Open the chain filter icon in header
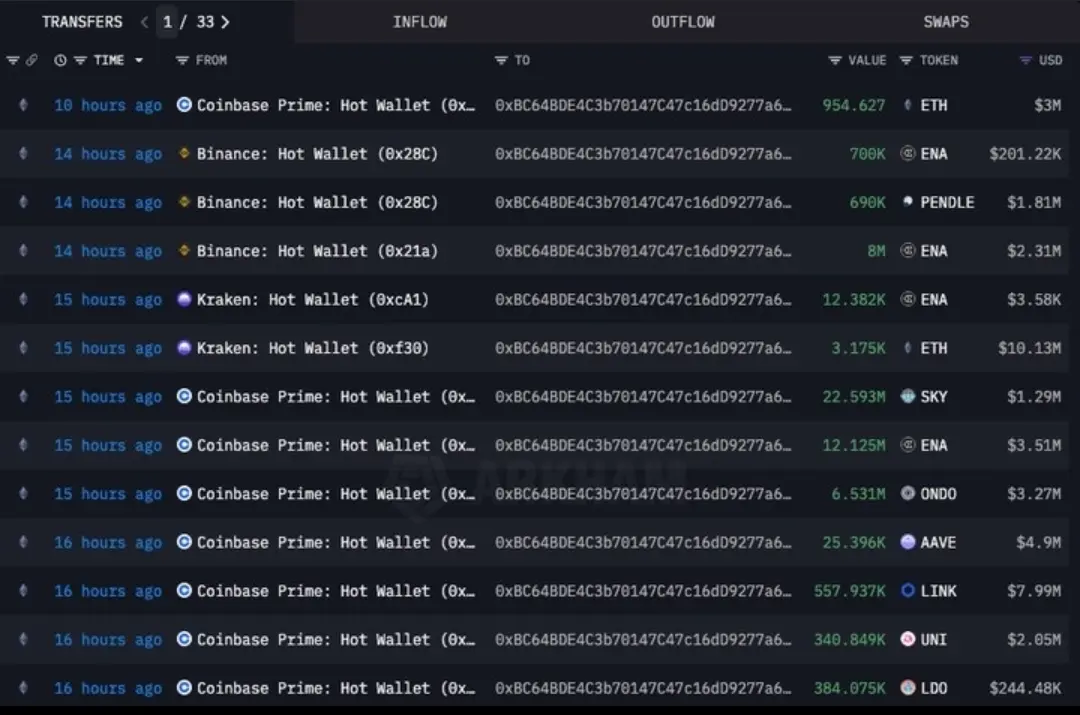Image resolution: width=1080 pixels, height=715 pixels. [12, 61]
